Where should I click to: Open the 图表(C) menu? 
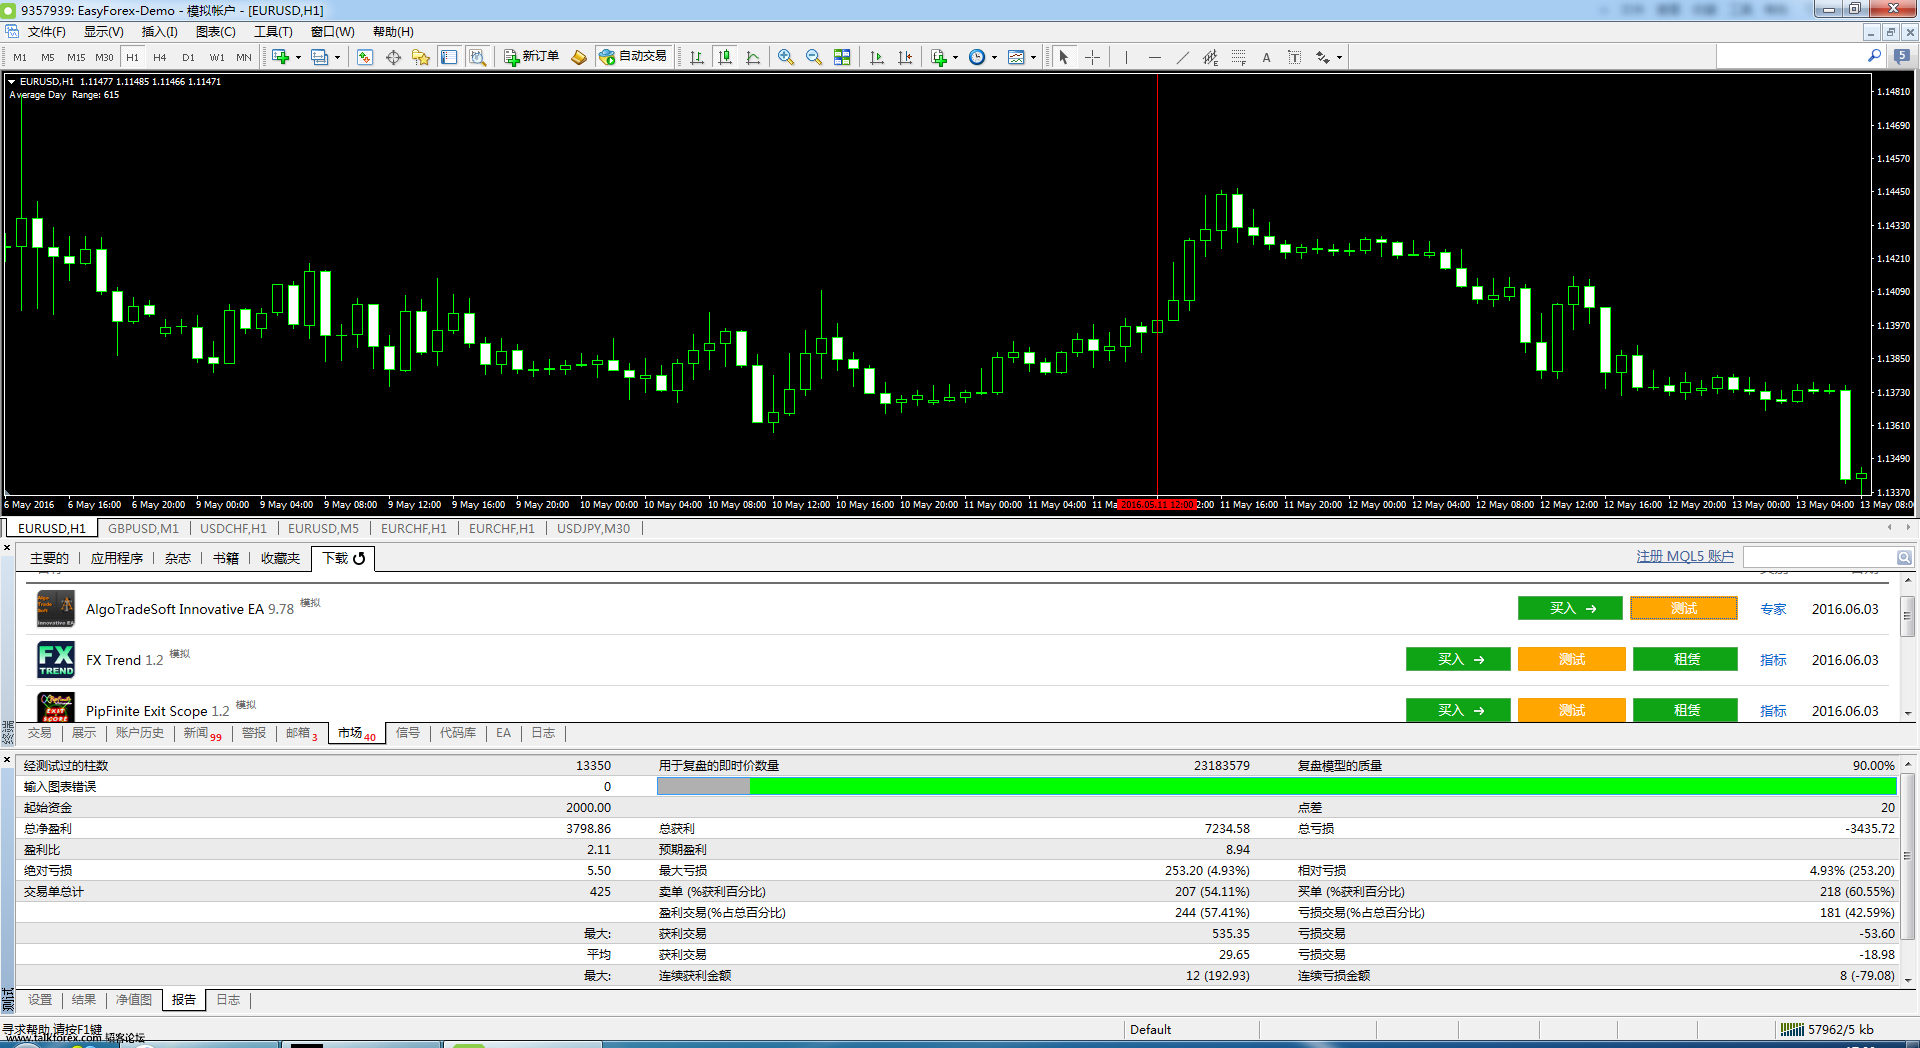[x=215, y=32]
